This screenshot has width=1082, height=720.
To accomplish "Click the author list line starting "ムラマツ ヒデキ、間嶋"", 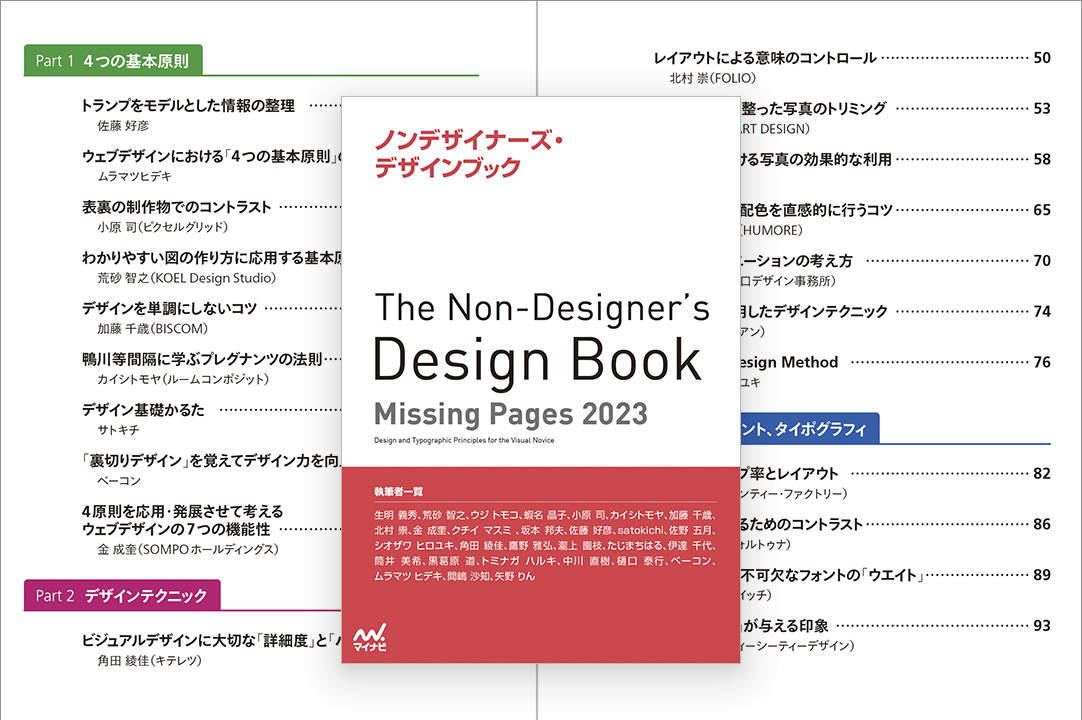I will pyautogui.click(x=454, y=576).
